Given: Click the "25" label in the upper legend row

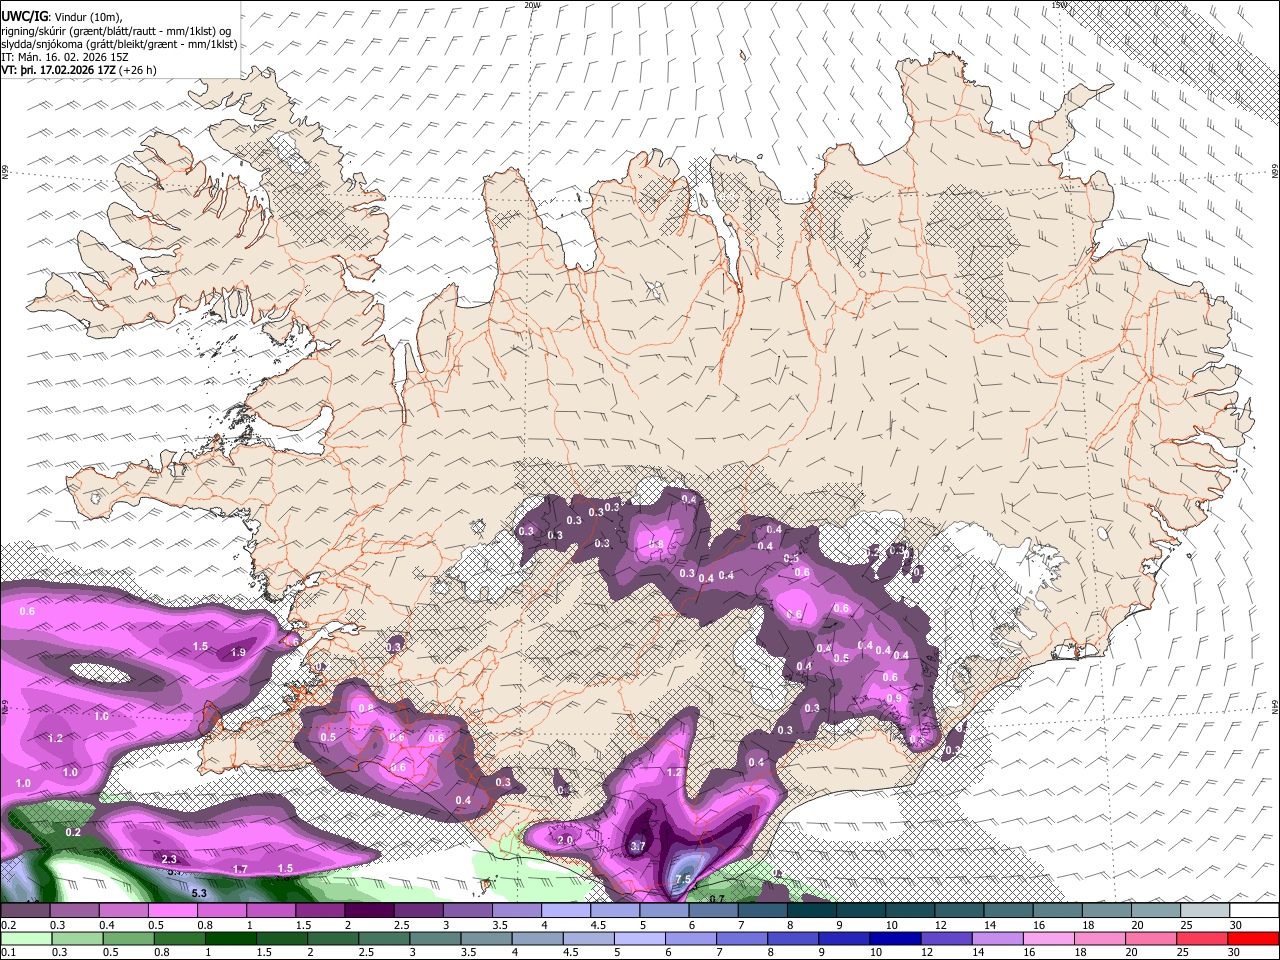Looking at the screenshot, I should click(x=1185, y=925).
